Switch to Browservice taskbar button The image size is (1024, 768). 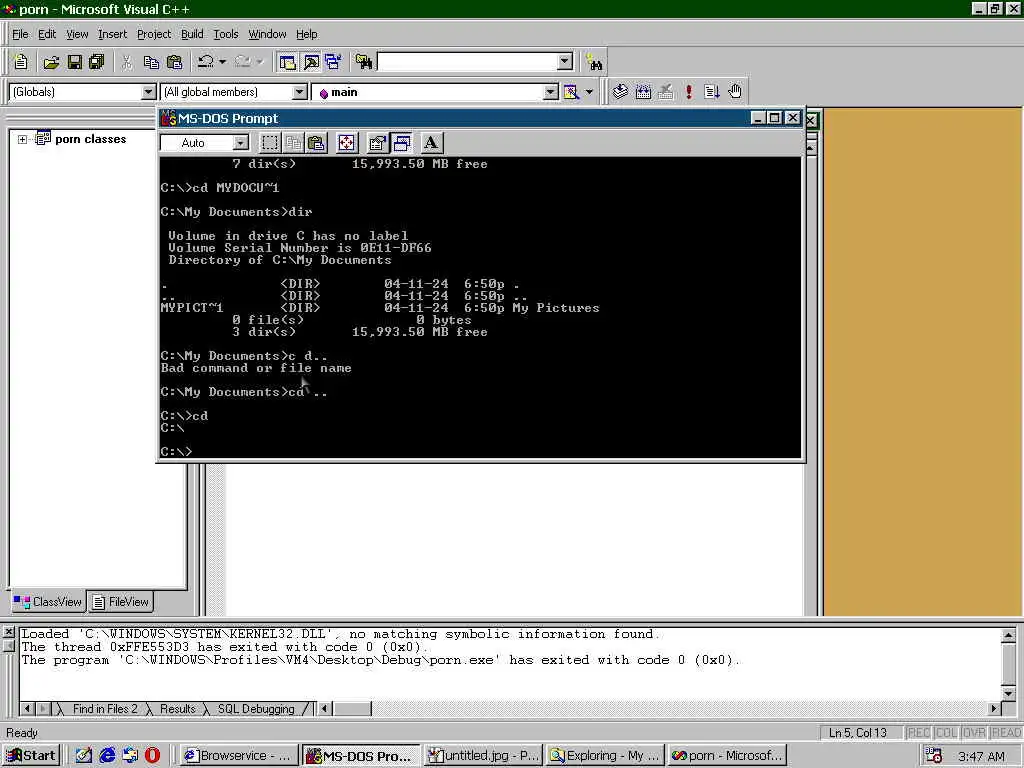click(238, 756)
